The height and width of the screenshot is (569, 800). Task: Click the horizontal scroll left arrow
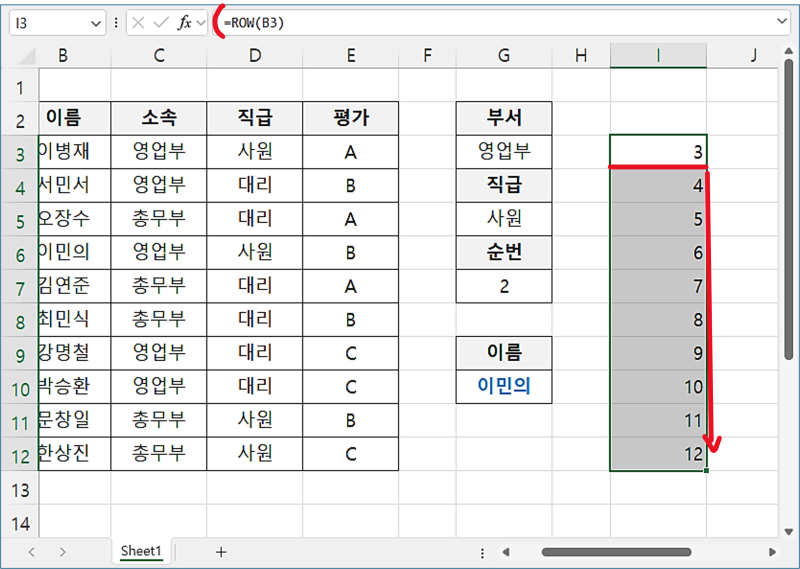tap(506, 551)
